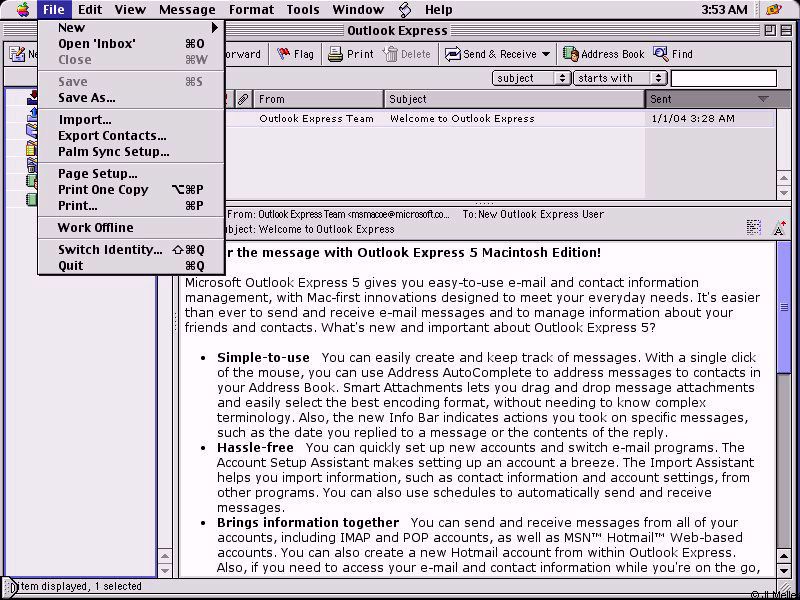Click message body scroll up arrow

784,556
